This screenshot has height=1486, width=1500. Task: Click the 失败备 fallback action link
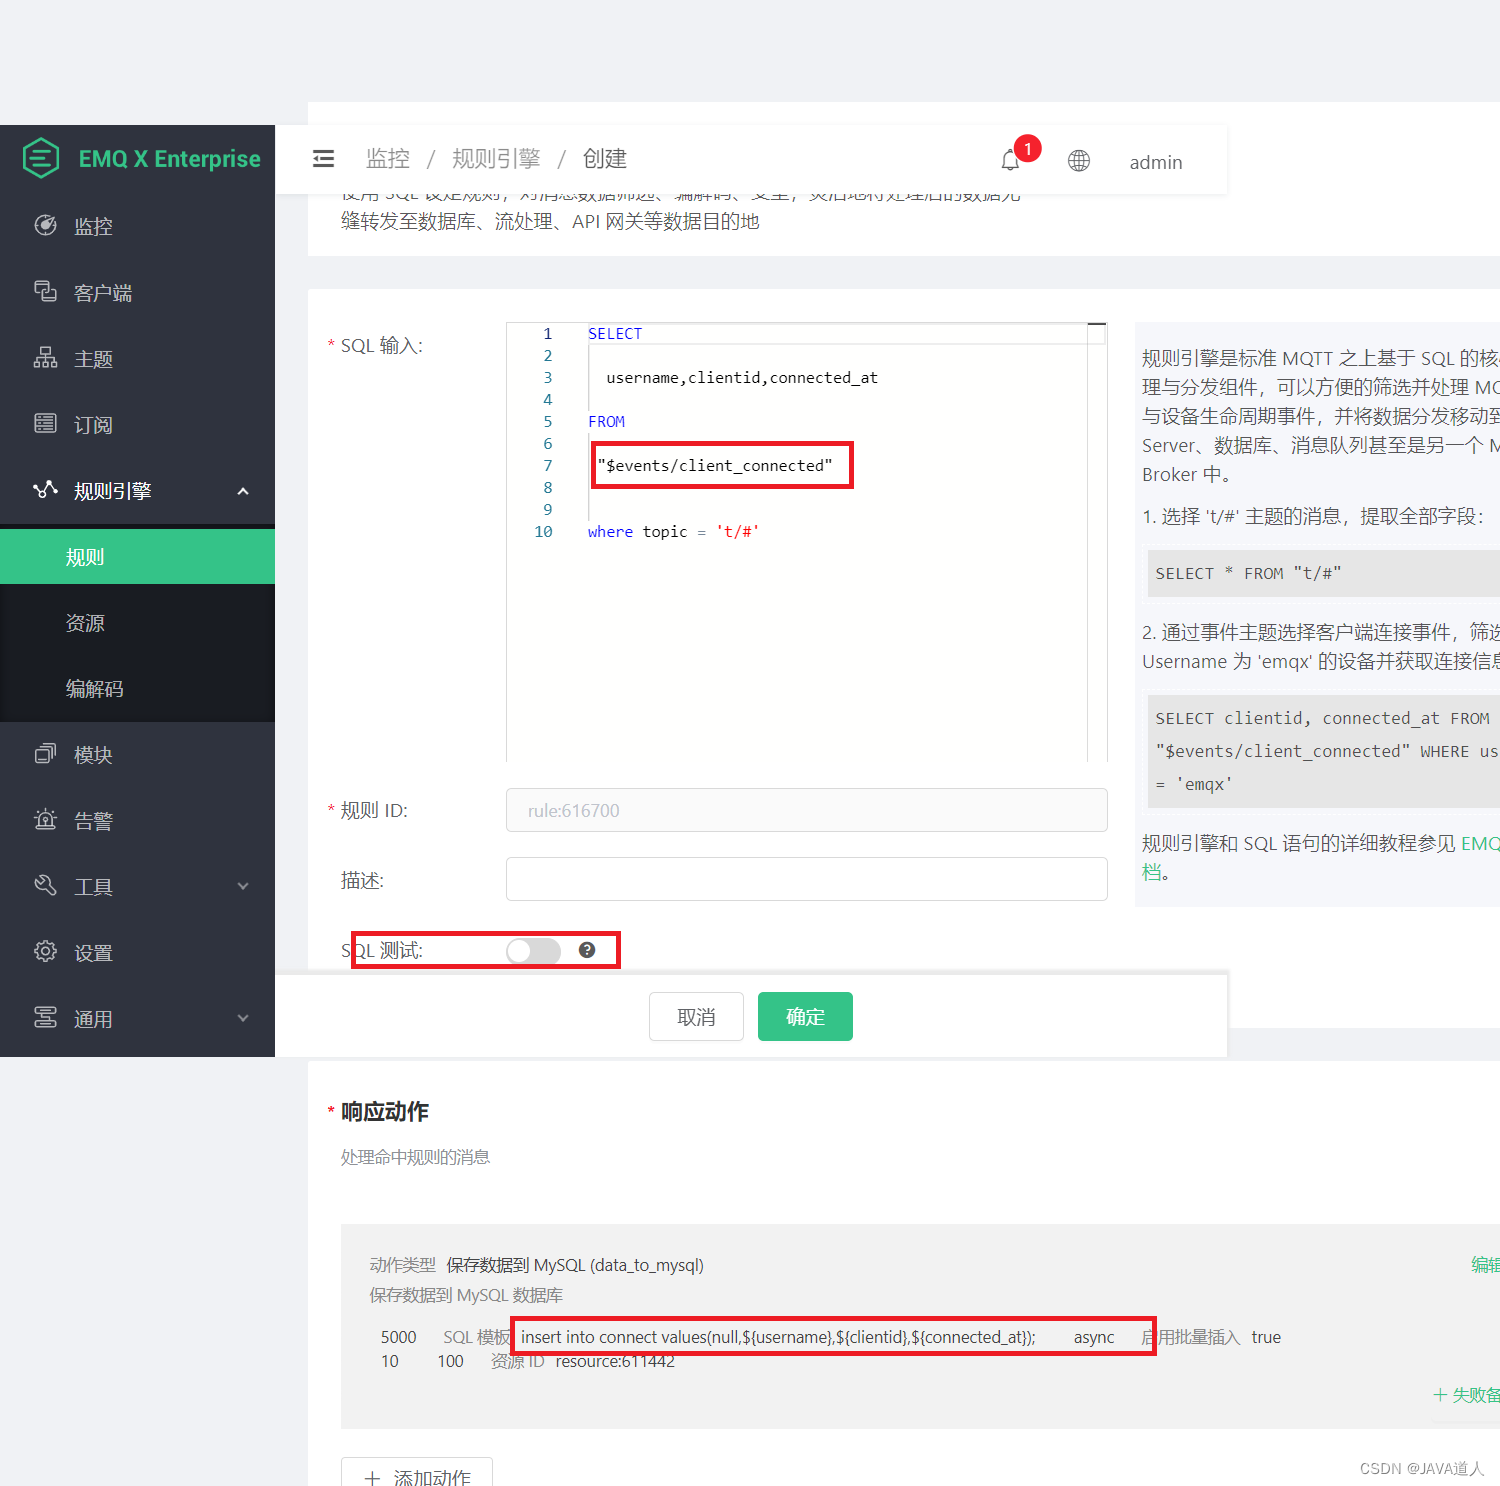tap(1466, 1394)
